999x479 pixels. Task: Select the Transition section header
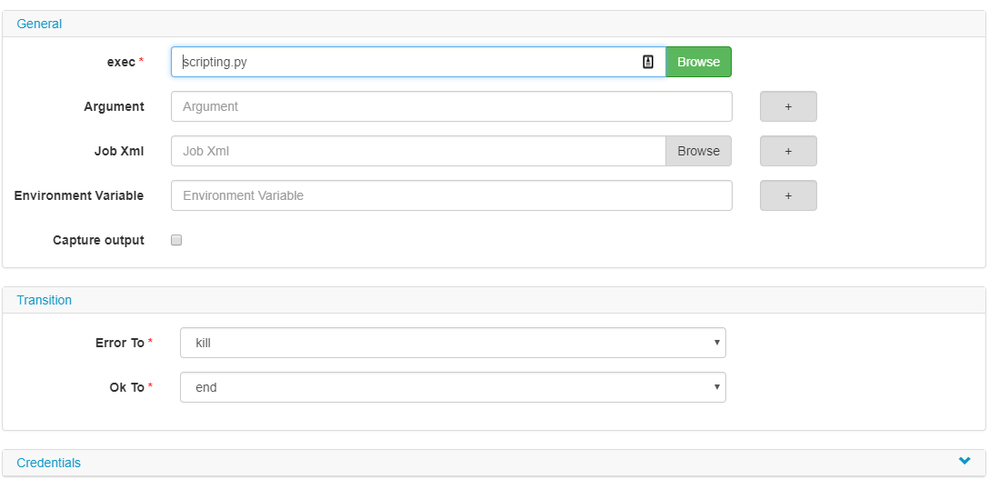(44, 300)
